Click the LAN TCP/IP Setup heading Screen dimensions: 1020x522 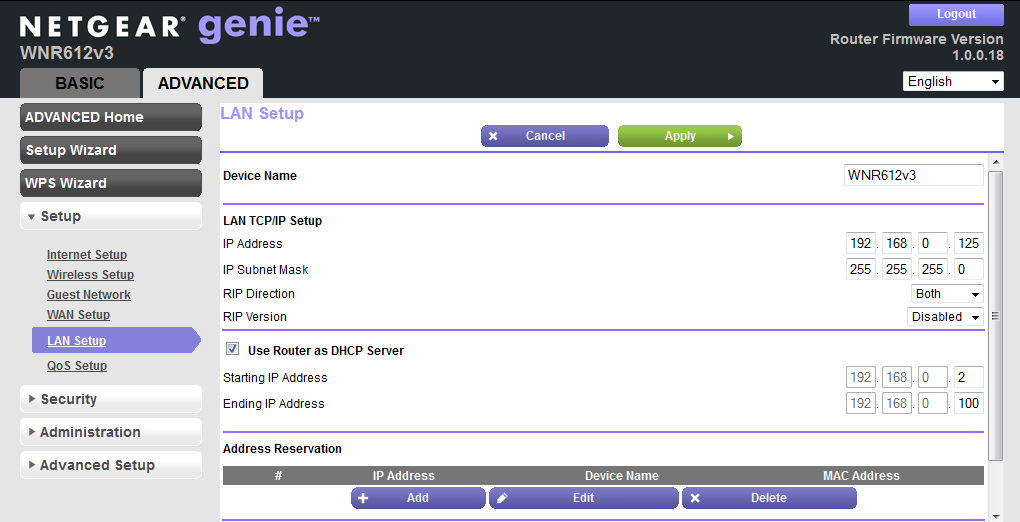coord(273,221)
